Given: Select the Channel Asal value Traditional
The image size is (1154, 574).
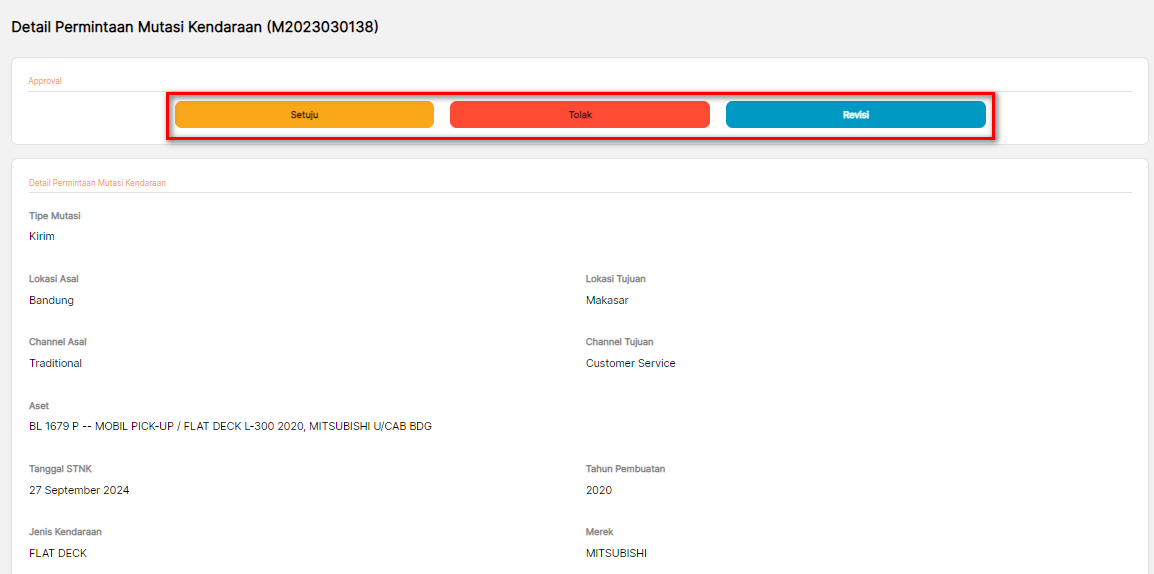Looking at the screenshot, I should [x=55, y=363].
